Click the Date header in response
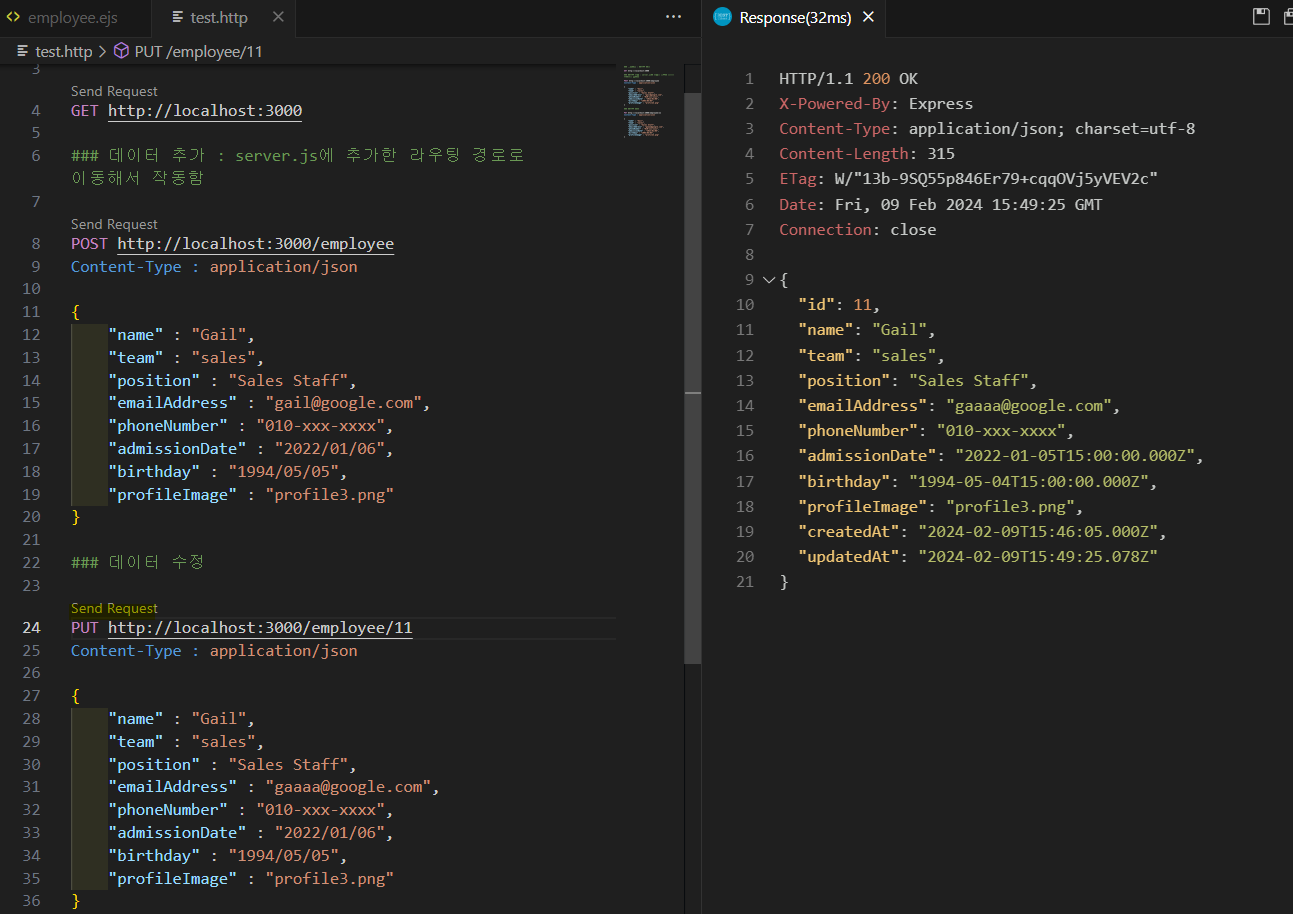This screenshot has width=1293, height=914. click(941, 205)
